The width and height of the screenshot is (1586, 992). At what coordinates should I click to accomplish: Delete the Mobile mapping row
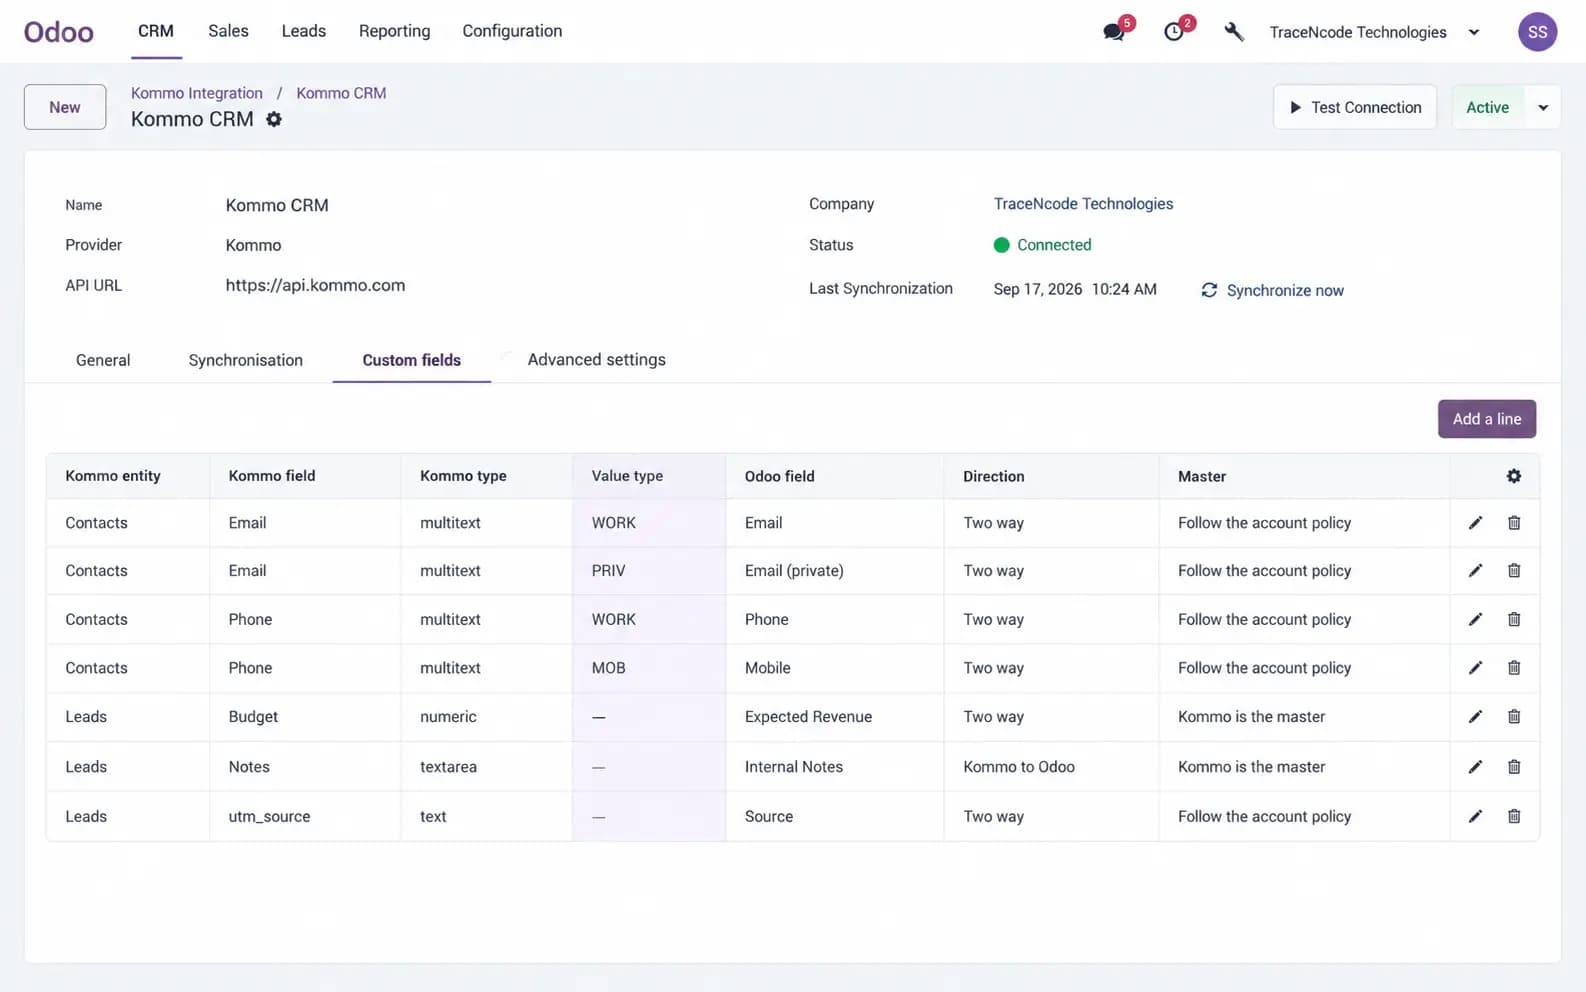click(1514, 668)
